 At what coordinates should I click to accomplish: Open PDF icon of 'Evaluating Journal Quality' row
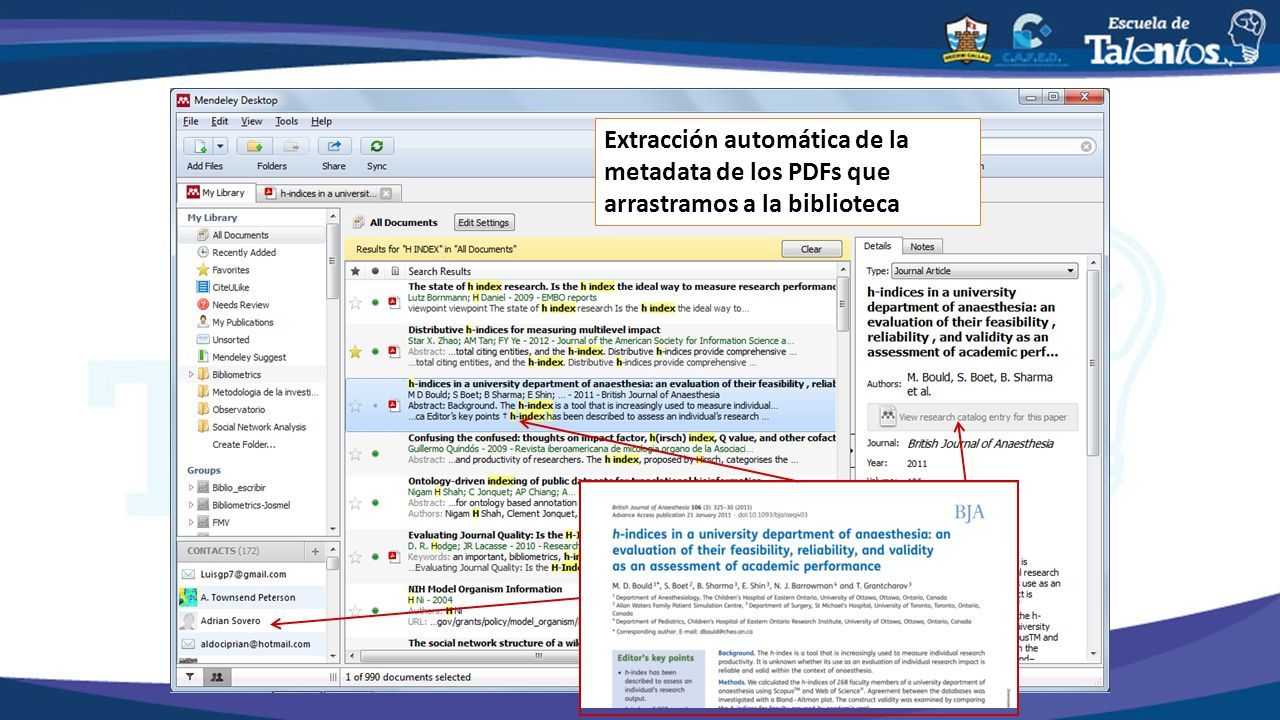(x=393, y=556)
